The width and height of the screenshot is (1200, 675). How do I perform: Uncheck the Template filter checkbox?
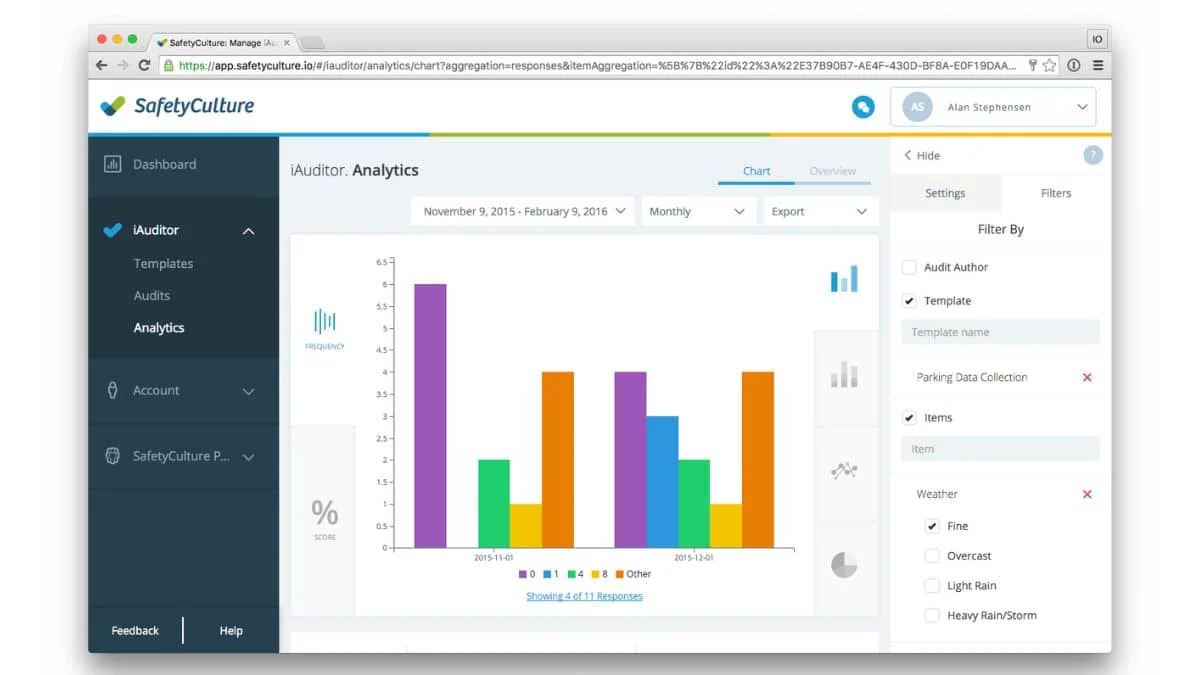click(x=909, y=300)
